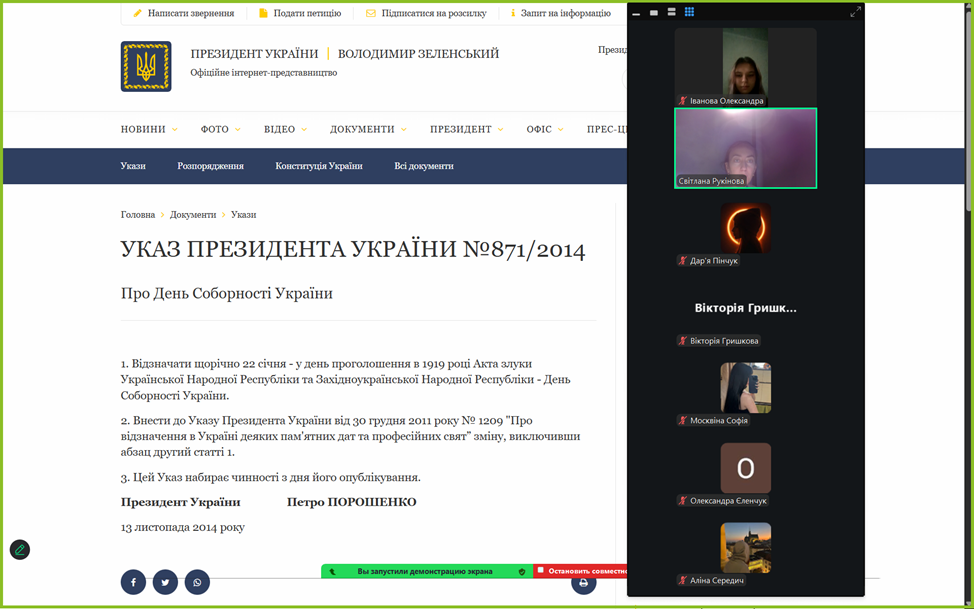Click the print page icon
Viewport: 974px width, 609px height.
(583, 582)
